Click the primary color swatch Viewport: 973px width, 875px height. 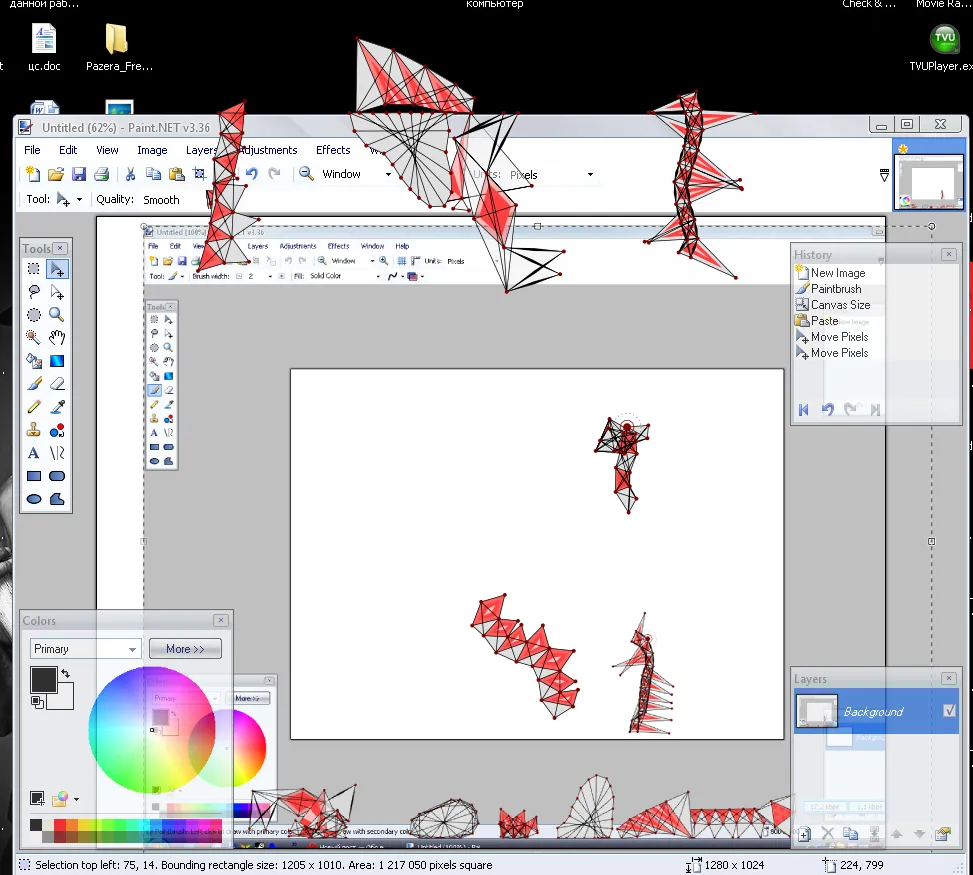tap(43, 680)
